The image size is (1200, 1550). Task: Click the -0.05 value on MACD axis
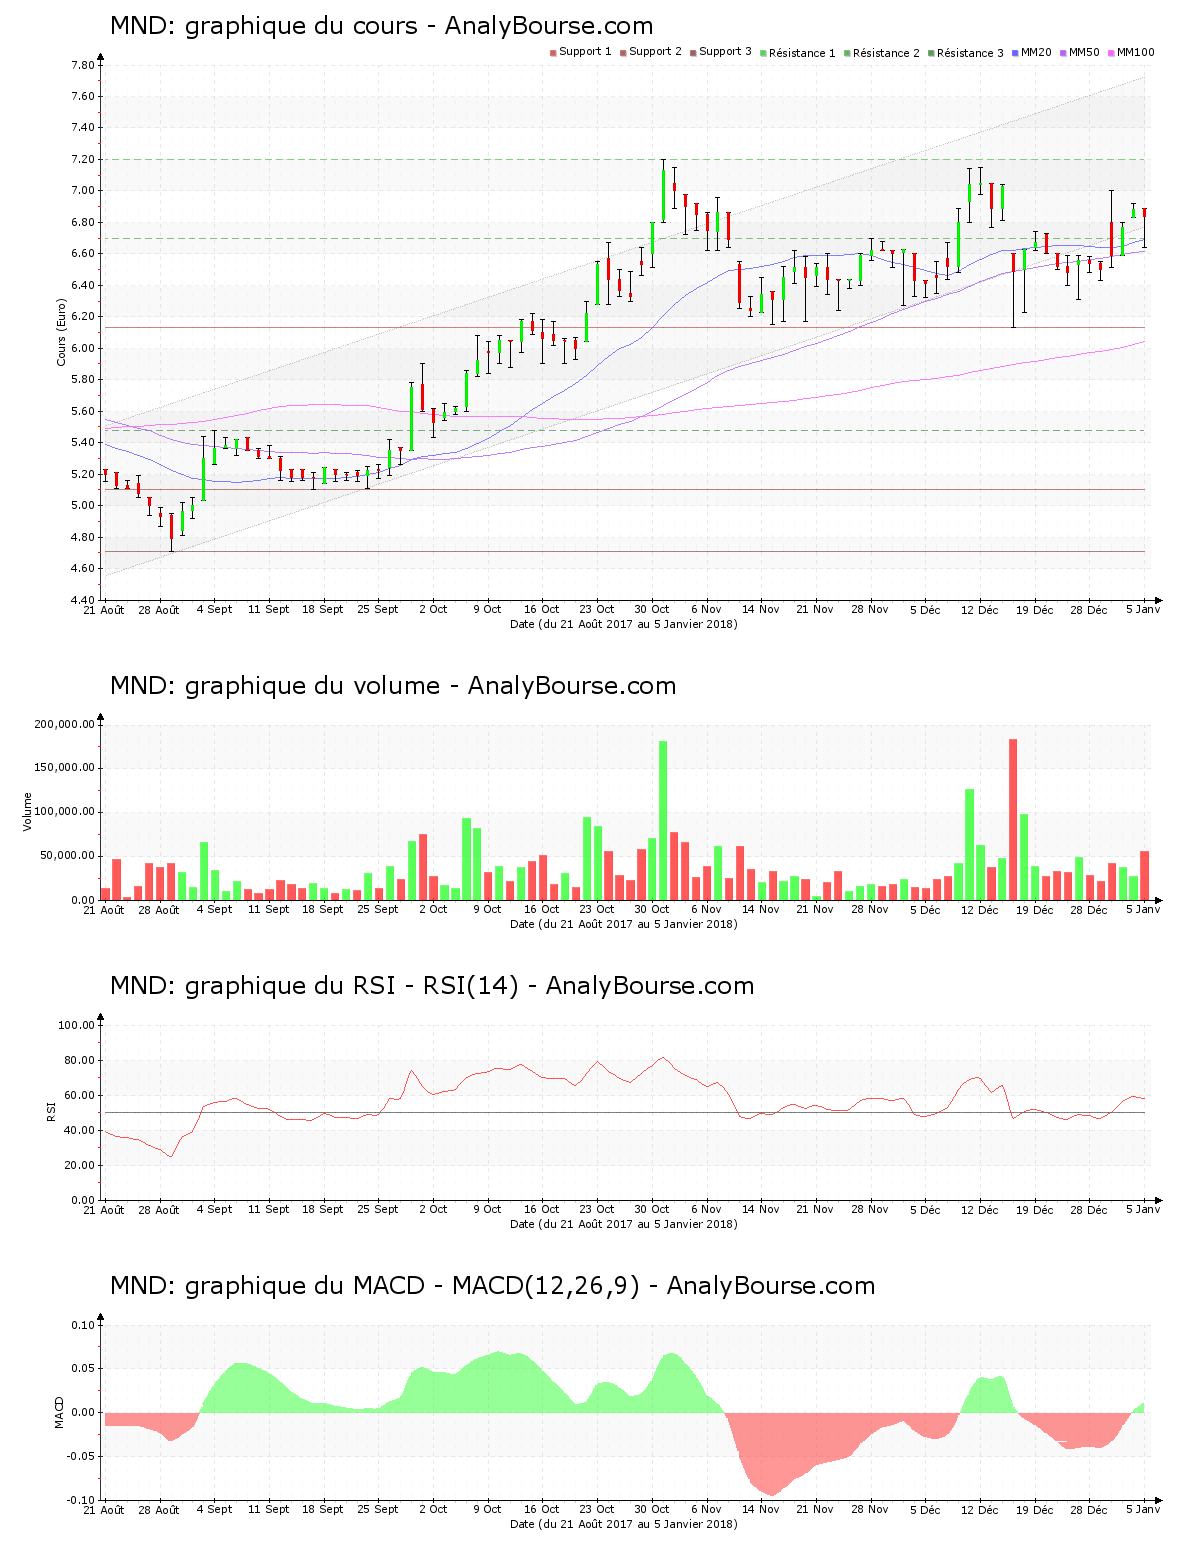[x=81, y=1456]
